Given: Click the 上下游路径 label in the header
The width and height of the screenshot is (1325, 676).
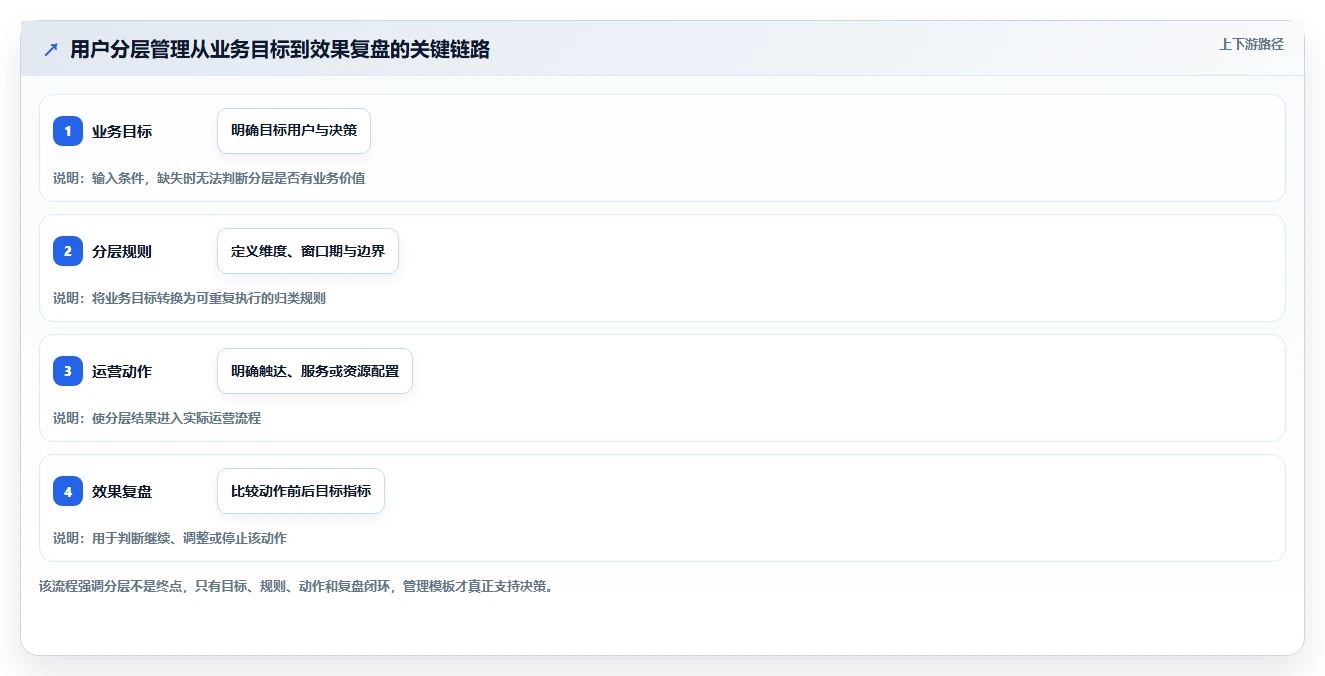Looking at the screenshot, I should (x=1251, y=44).
